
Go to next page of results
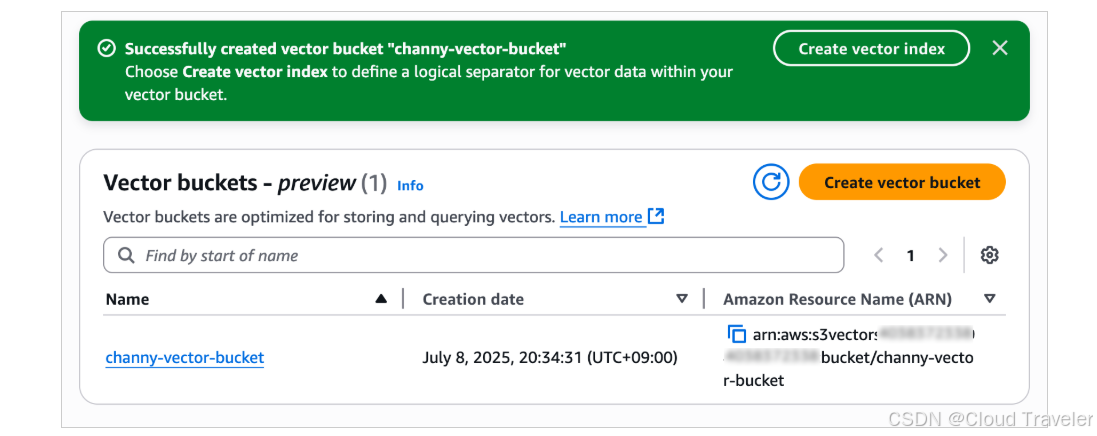942,255
